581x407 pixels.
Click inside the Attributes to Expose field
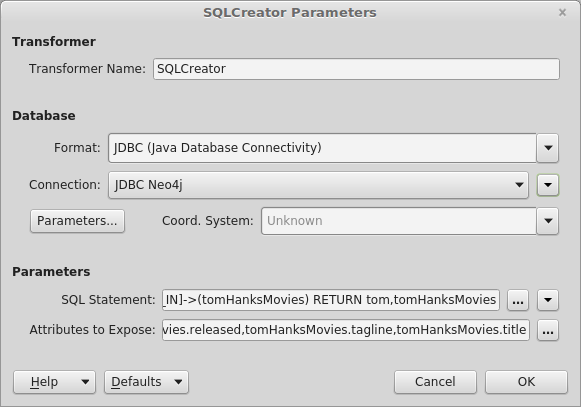point(346,330)
